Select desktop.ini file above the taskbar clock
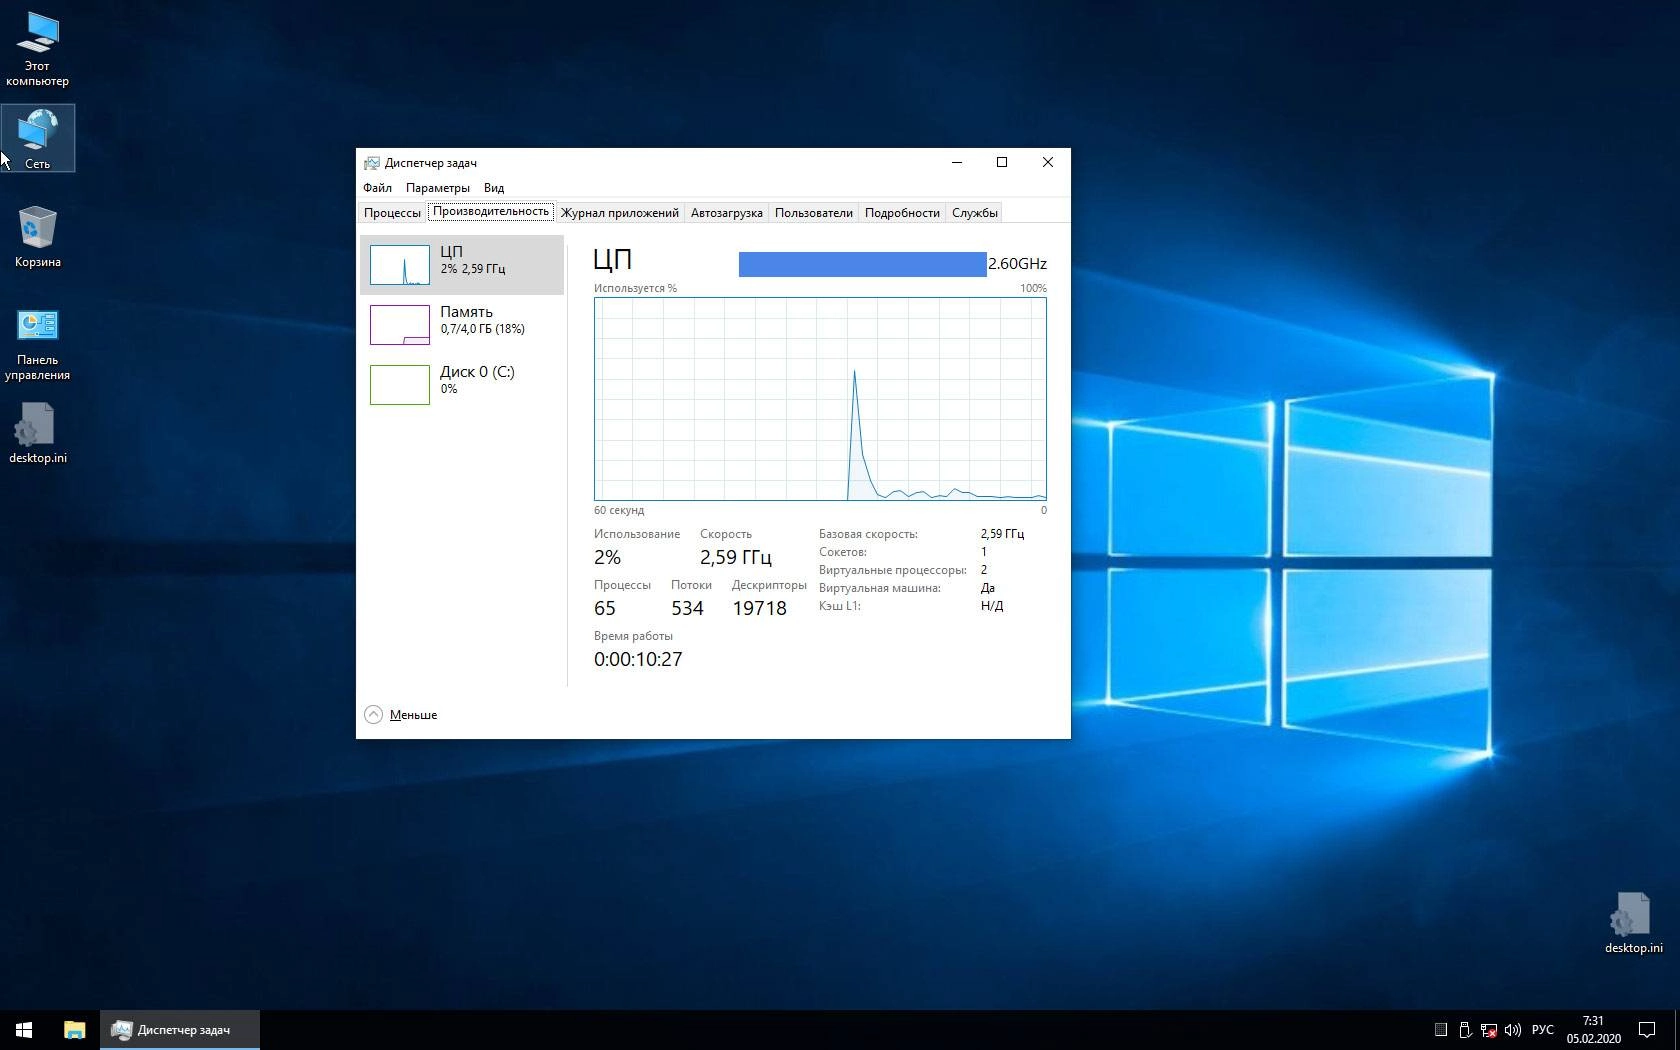 [x=1633, y=924]
